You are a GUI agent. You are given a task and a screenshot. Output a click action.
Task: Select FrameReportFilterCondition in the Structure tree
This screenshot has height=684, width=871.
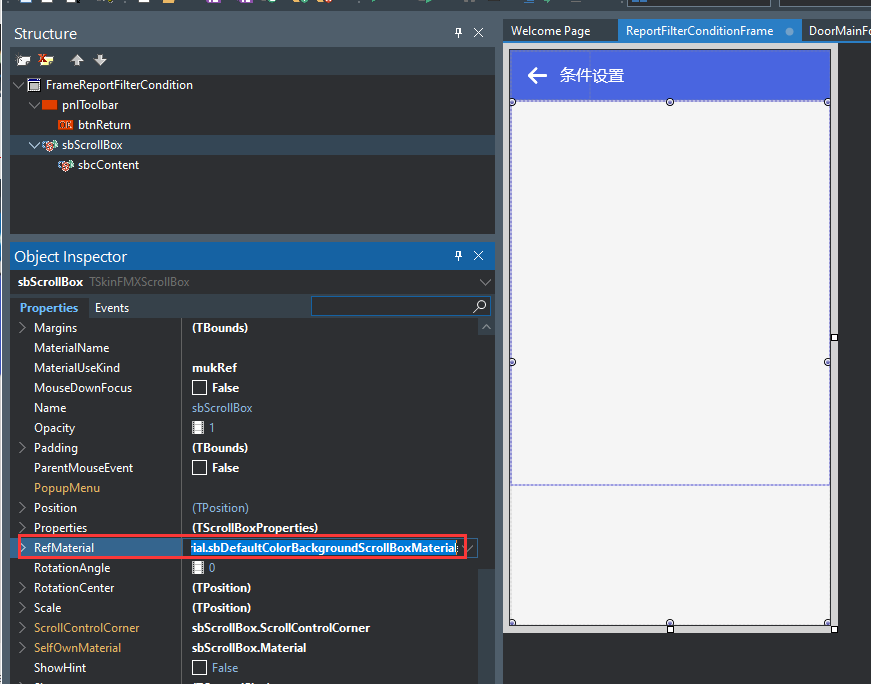(x=119, y=85)
